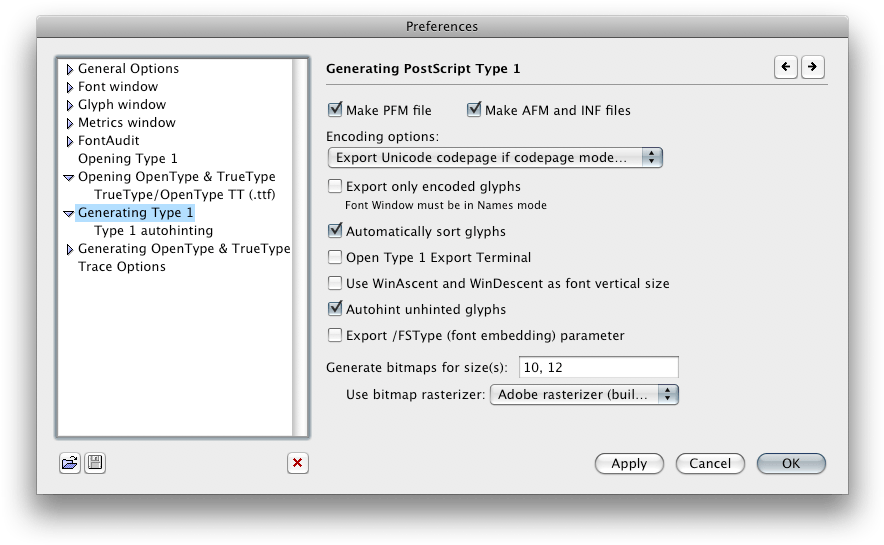Open the bitmap rasterizer dropdown
Image resolution: width=884 pixels, height=545 pixels.
pyautogui.click(x=584, y=394)
